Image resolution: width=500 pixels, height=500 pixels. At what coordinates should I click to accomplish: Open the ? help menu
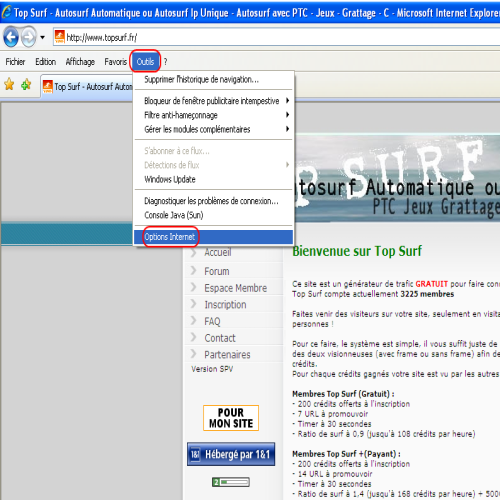click(x=165, y=62)
